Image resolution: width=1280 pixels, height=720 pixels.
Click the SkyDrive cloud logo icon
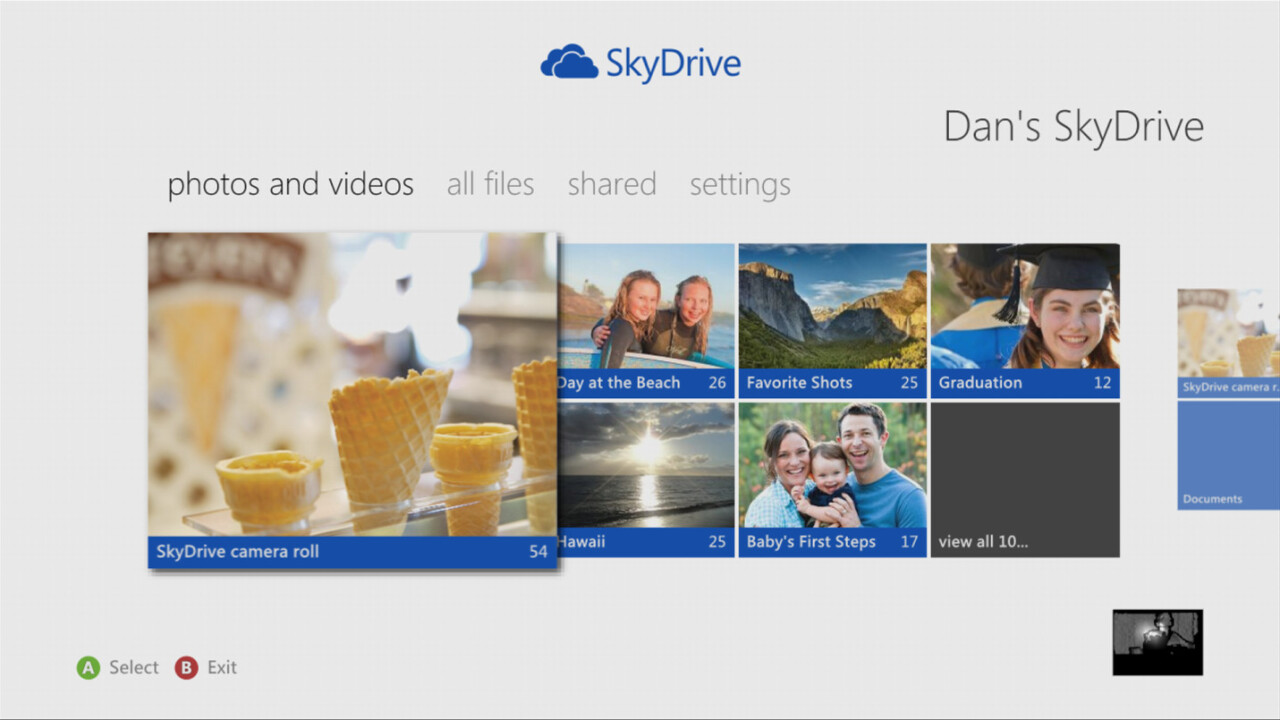pos(568,62)
